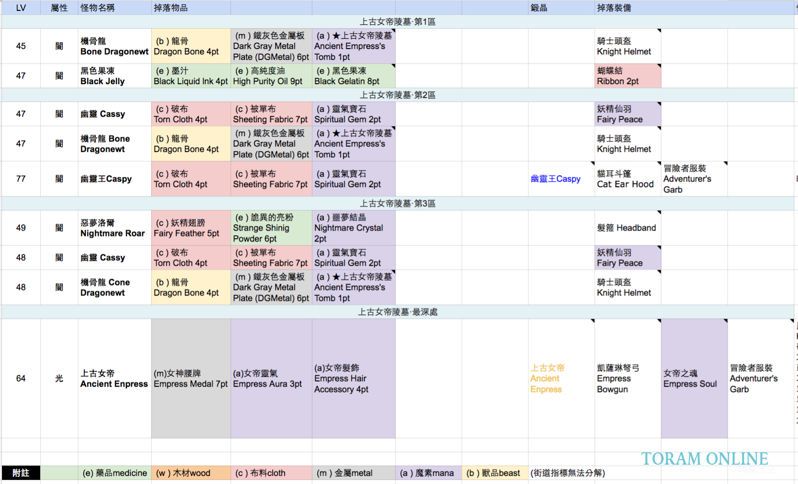Click the Cat Ear Hood cell

(628, 179)
